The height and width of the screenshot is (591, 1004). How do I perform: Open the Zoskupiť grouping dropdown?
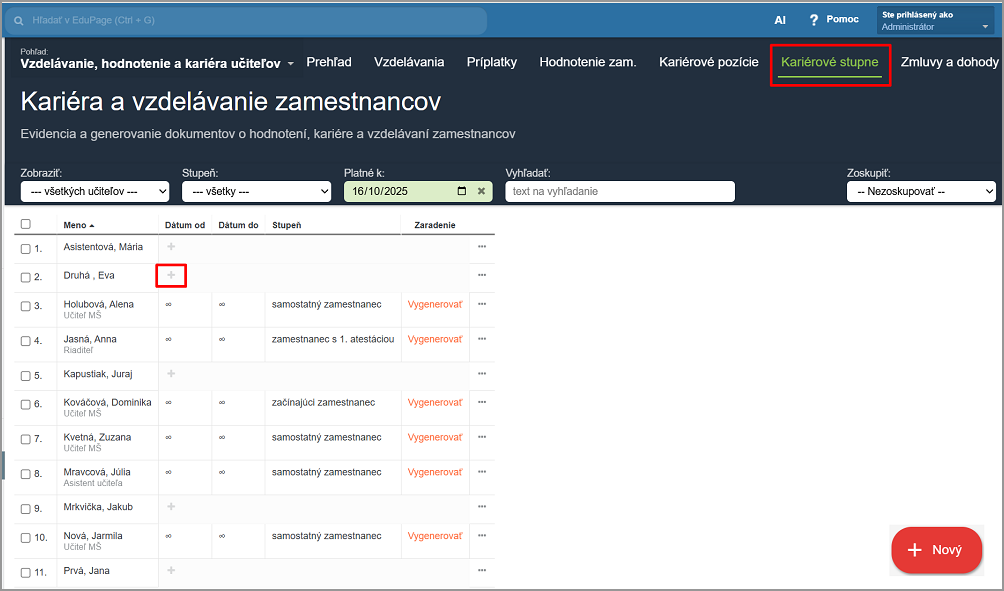click(921, 191)
